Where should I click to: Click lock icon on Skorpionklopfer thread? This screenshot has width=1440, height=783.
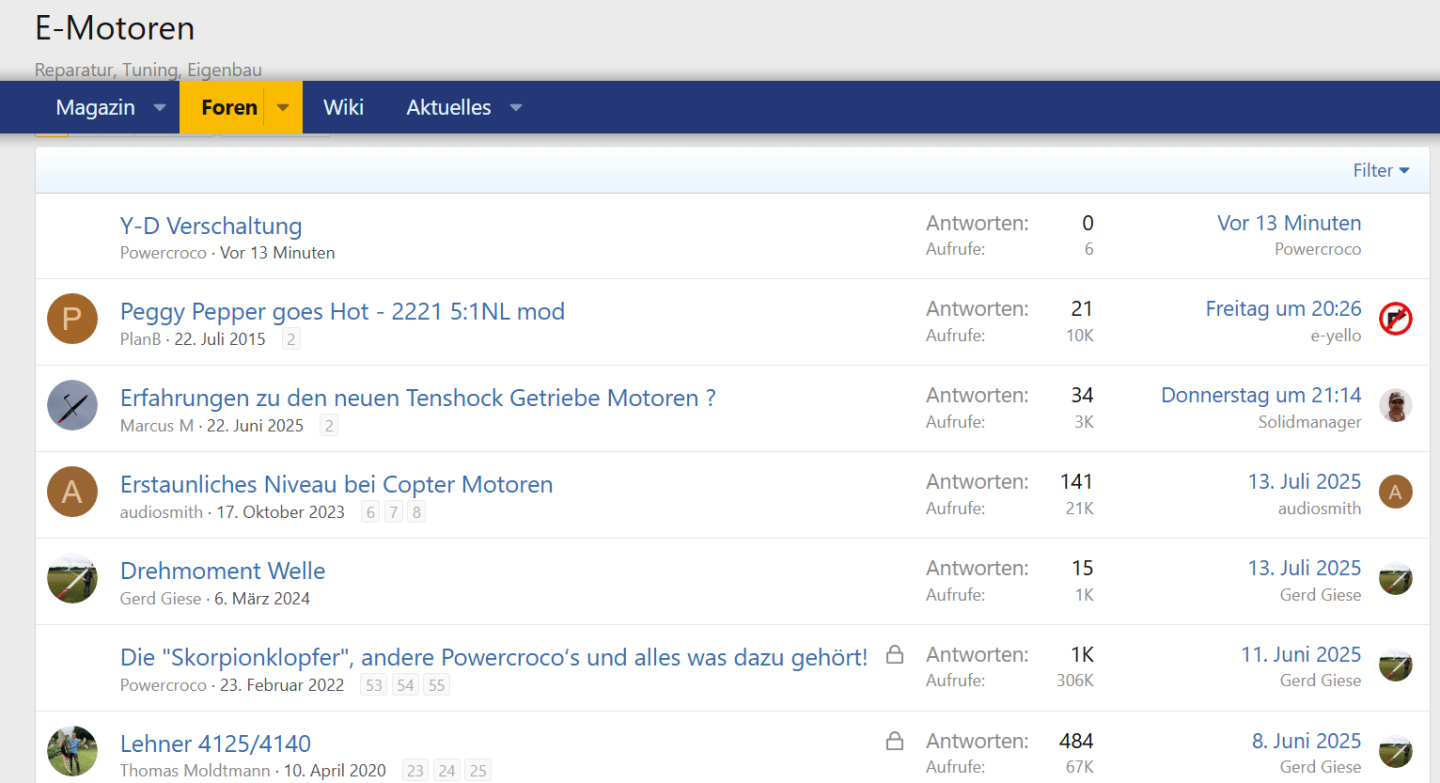[895, 655]
